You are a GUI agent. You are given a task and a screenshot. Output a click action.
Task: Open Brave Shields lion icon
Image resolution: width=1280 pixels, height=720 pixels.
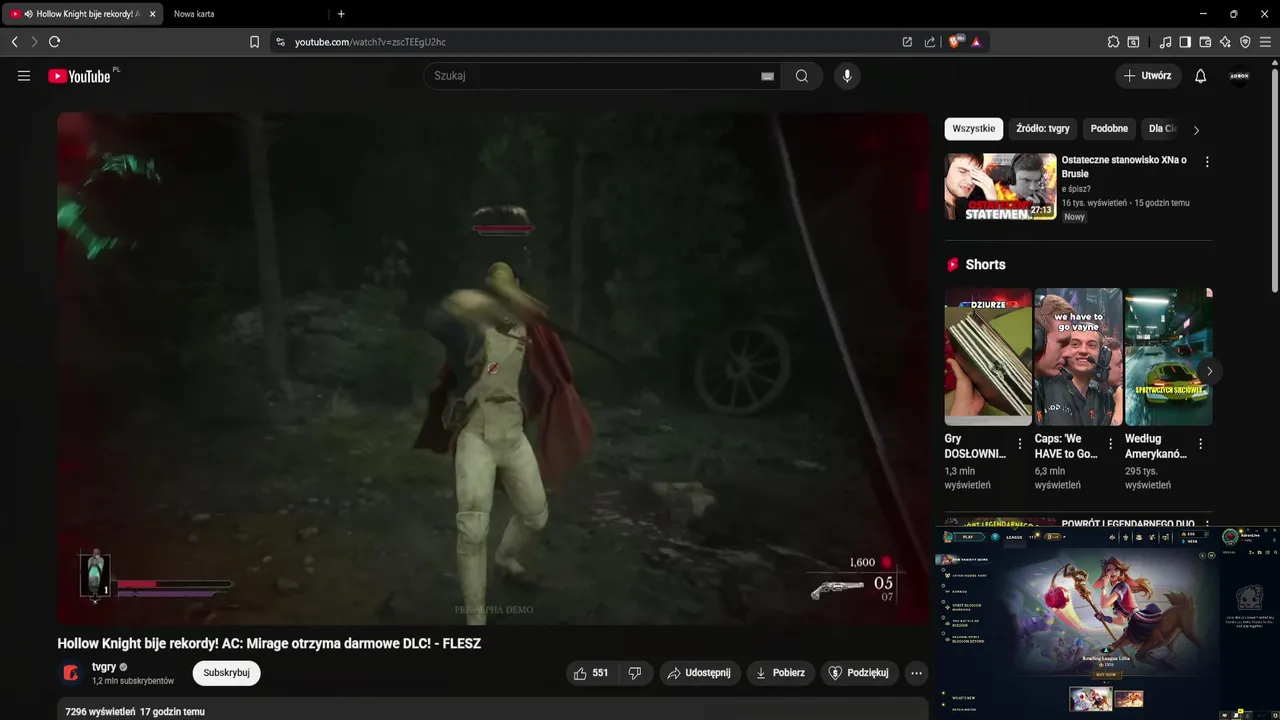coord(955,42)
